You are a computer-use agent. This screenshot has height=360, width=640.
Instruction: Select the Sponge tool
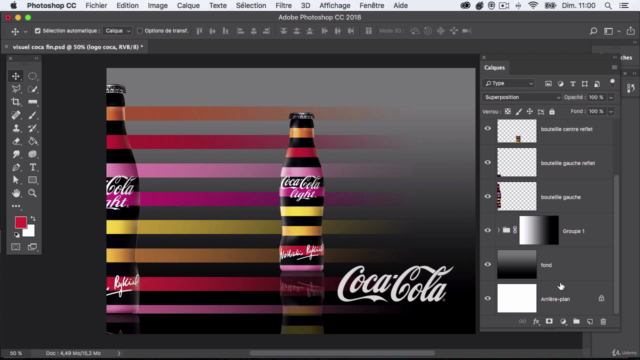coord(32,154)
